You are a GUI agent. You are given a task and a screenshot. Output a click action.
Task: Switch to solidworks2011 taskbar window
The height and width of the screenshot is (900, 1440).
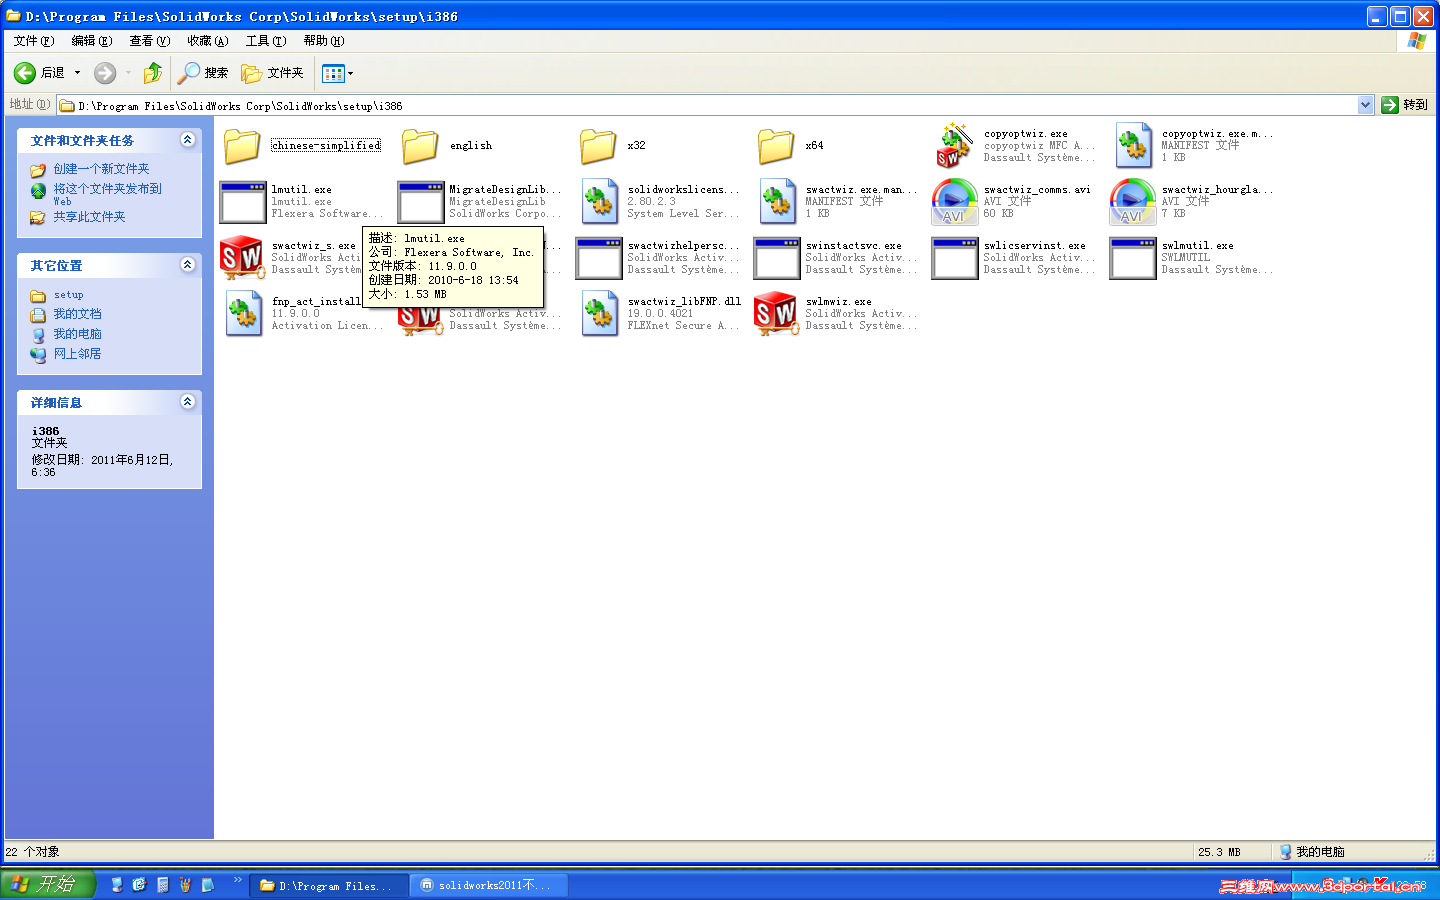coord(489,885)
